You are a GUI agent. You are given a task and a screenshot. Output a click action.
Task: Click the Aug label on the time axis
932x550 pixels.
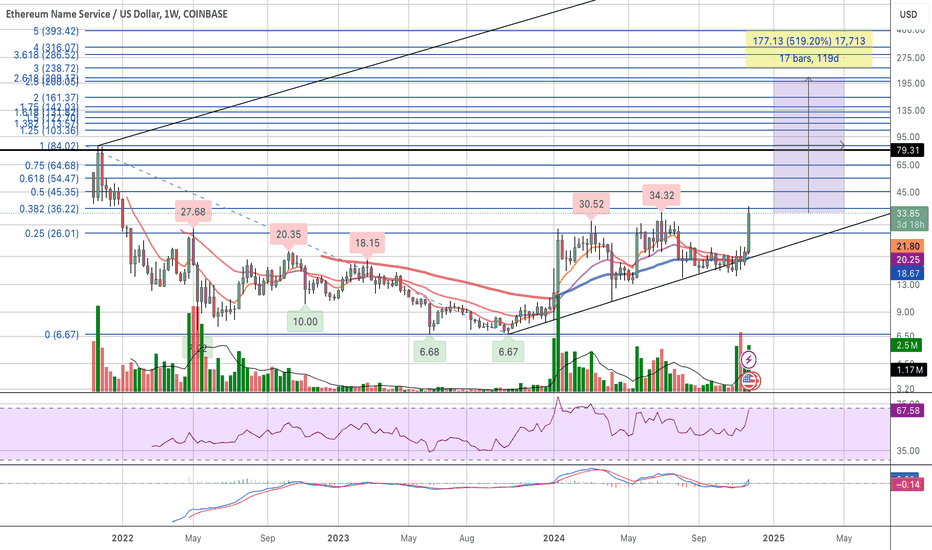tap(467, 538)
